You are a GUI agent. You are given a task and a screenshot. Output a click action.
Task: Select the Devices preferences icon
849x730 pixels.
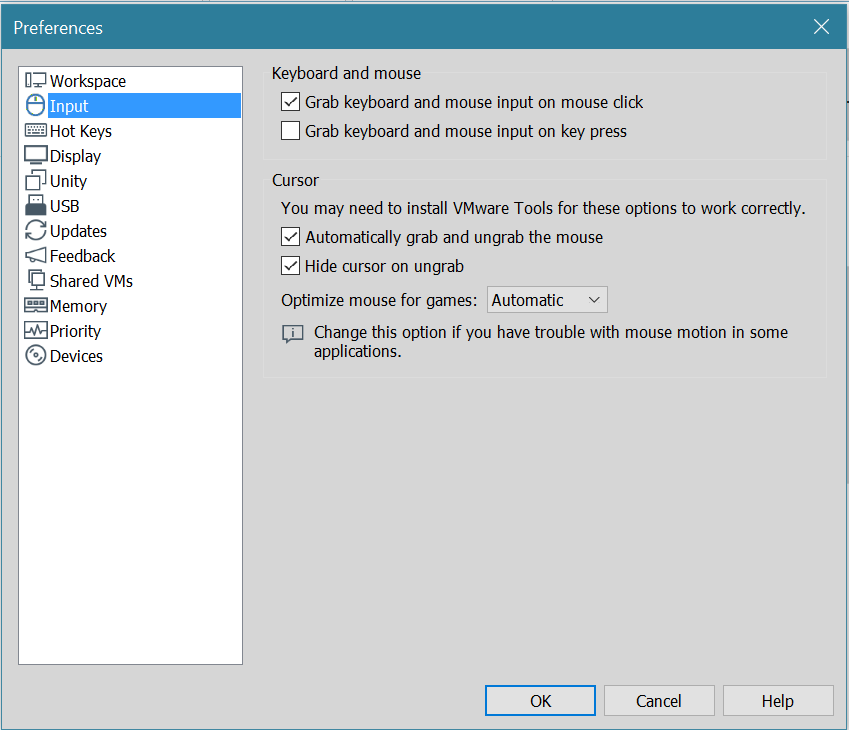[36, 356]
